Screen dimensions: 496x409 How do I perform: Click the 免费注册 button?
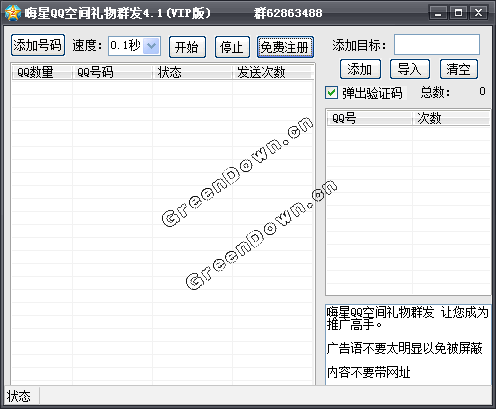point(285,47)
